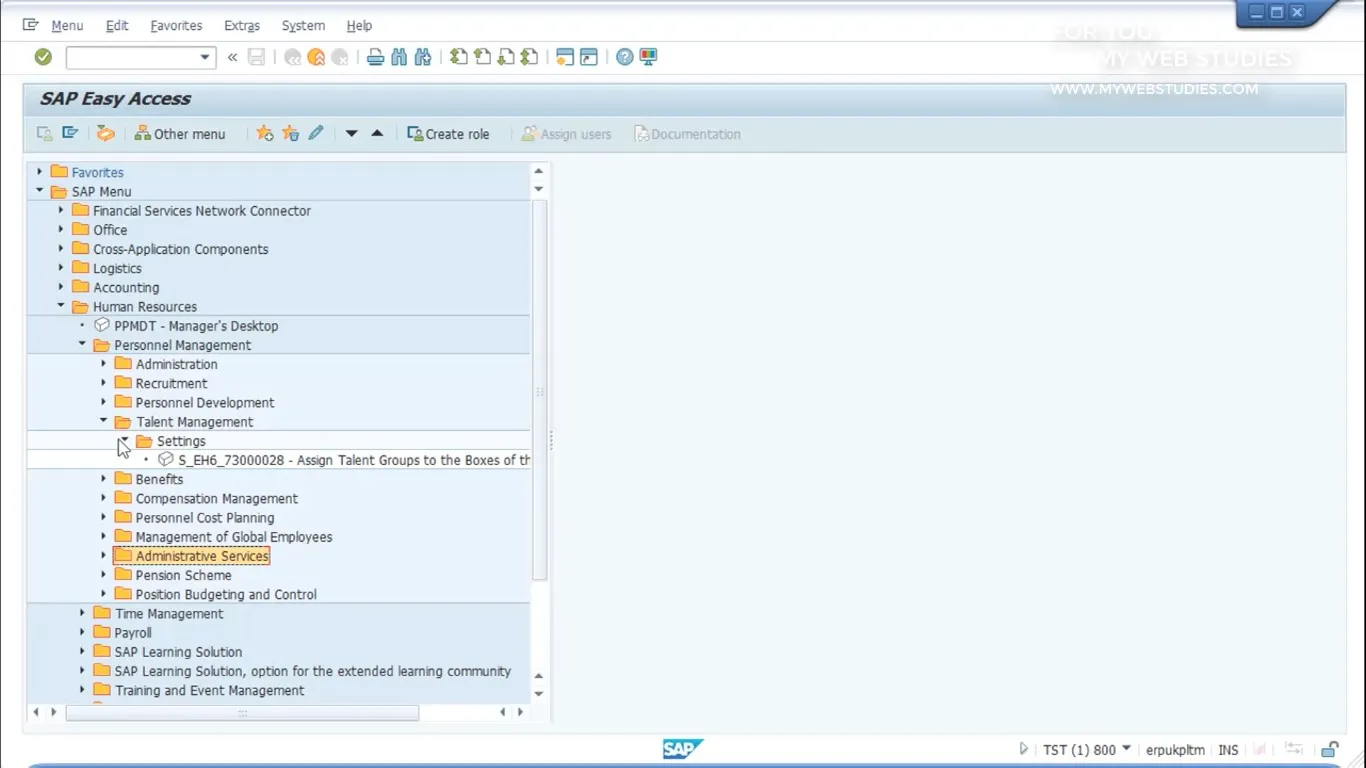
Task: Click the orange Exit (log off) icon
Action: pos(316,57)
